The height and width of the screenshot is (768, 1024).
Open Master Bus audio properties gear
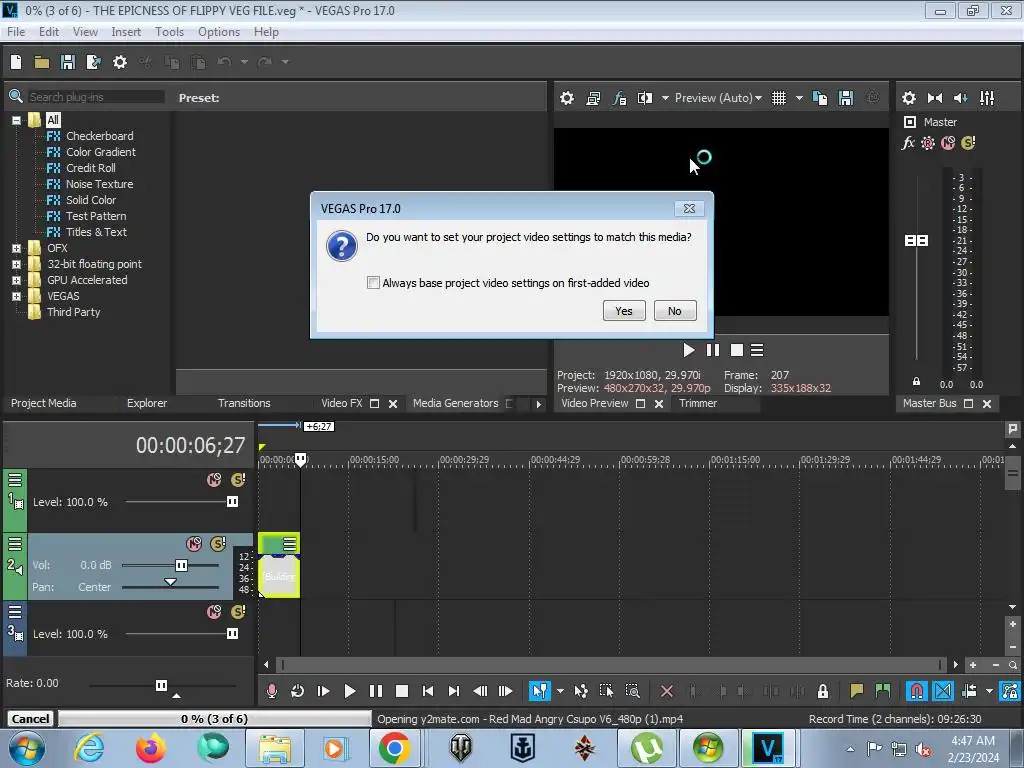click(908, 98)
